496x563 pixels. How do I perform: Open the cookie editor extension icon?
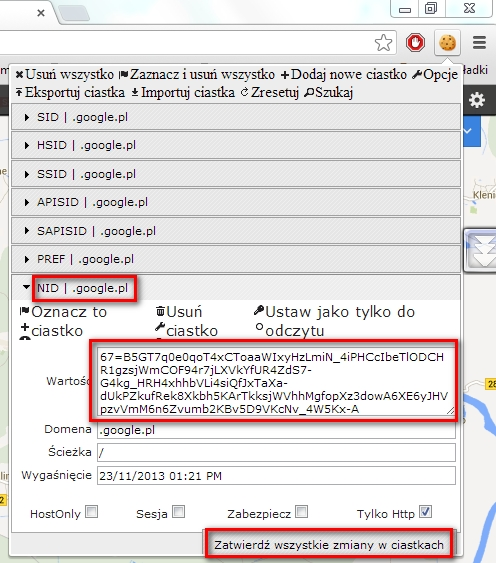click(x=447, y=43)
